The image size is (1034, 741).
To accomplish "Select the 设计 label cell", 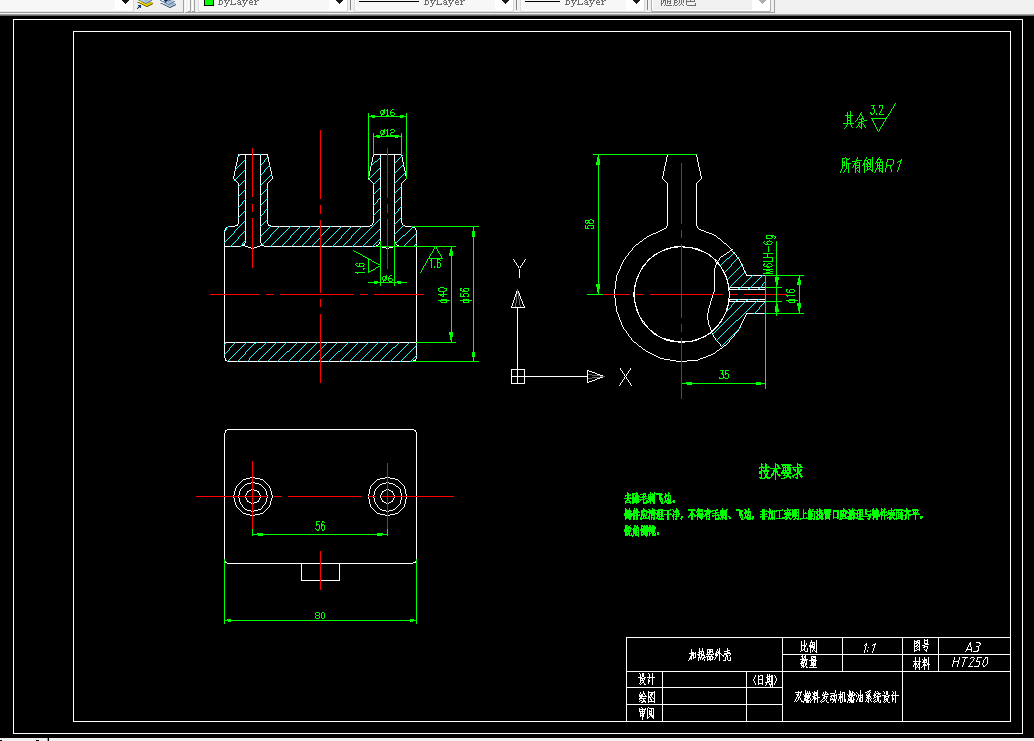I will (646, 680).
